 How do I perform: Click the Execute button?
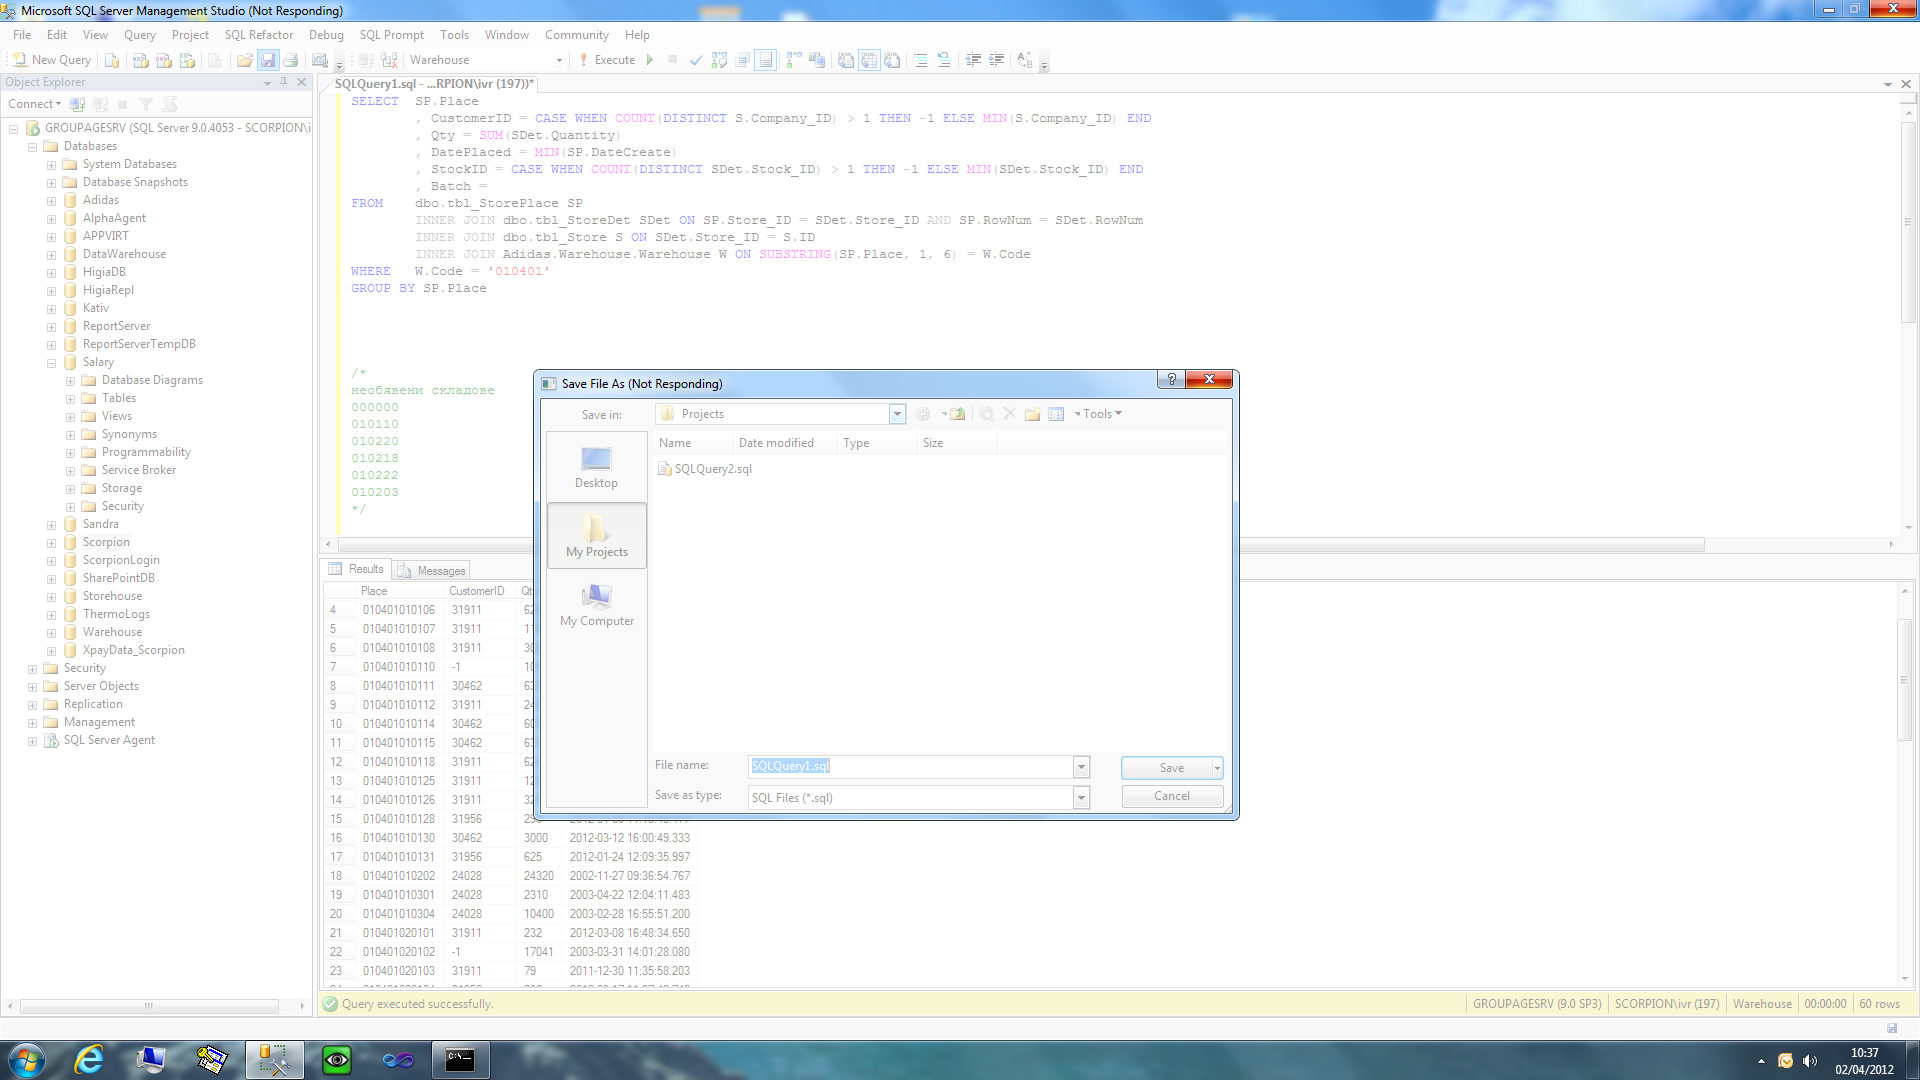coord(606,60)
